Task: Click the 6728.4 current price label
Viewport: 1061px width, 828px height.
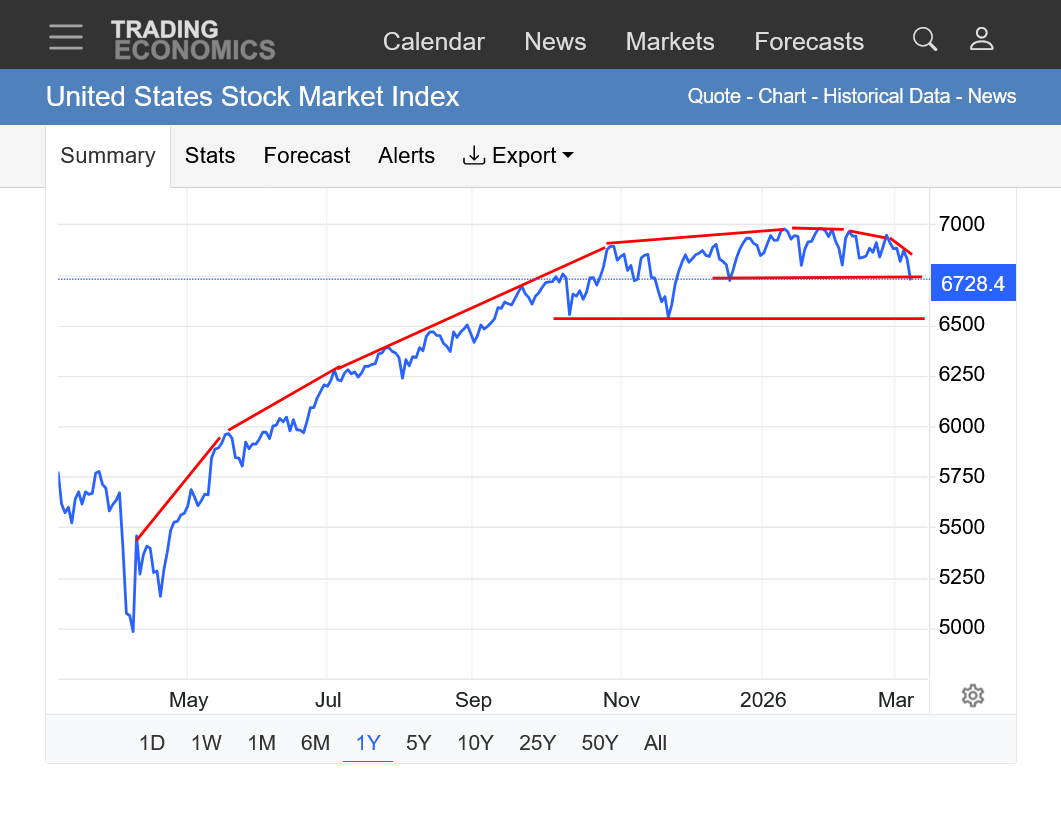Action: [x=972, y=284]
